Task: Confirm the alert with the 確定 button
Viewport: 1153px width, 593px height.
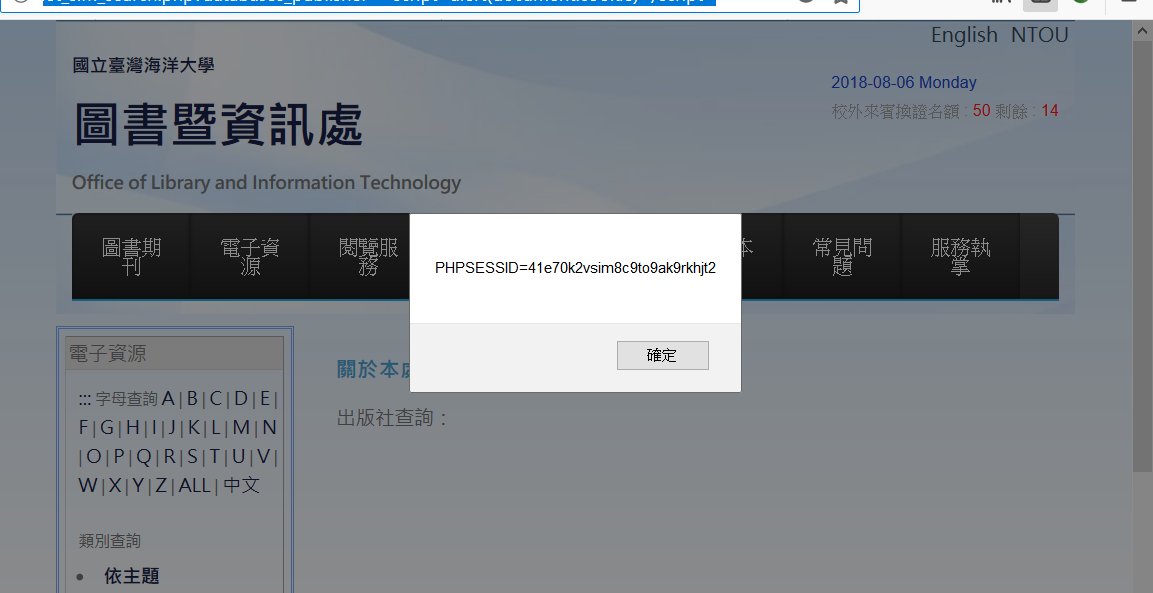Action: [663, 355]
